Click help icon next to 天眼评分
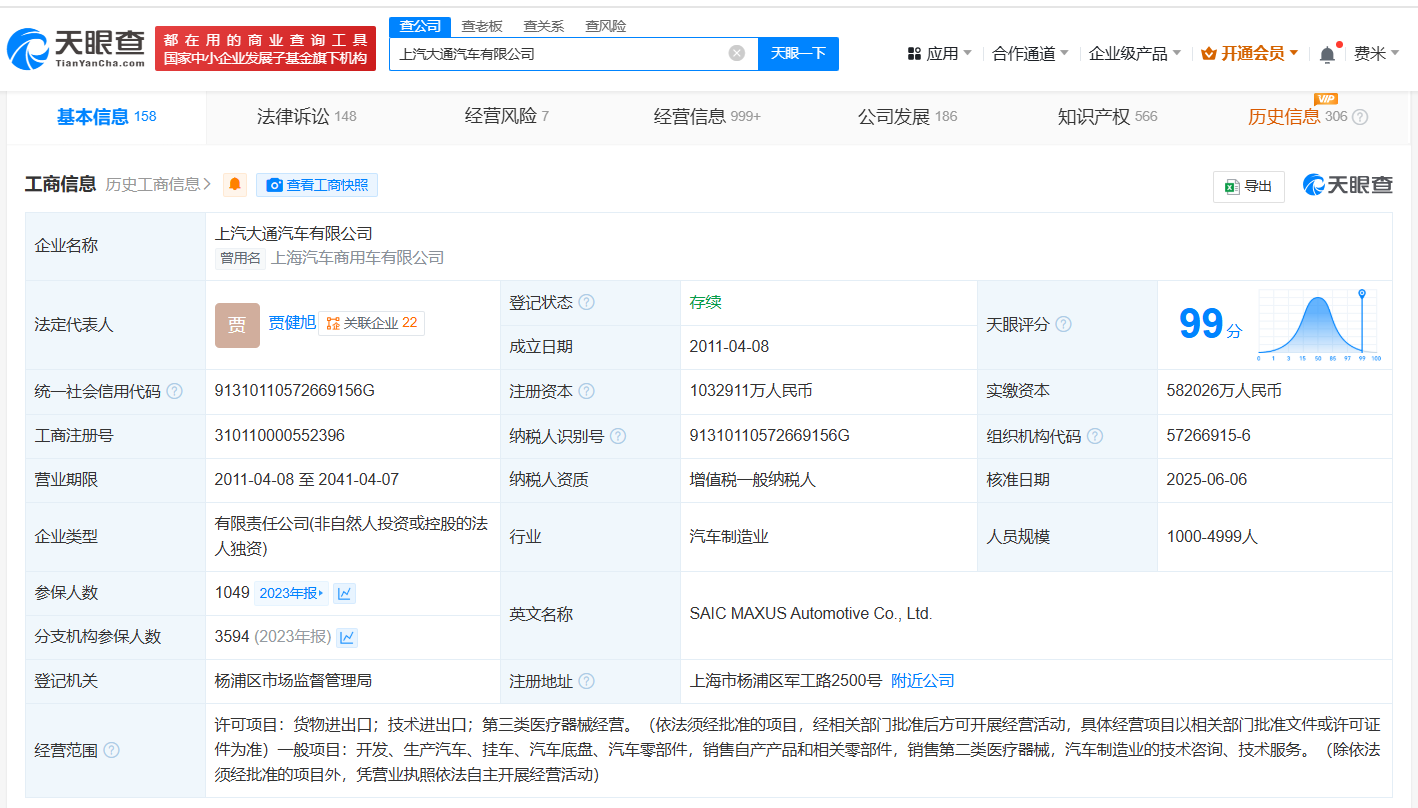This screenshot has height=808, width=1418. click(x=1064, y=324)
